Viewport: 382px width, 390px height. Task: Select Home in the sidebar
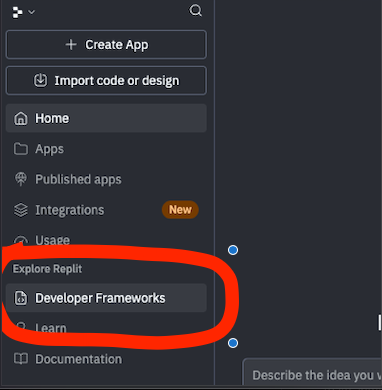tap(106, 118)
